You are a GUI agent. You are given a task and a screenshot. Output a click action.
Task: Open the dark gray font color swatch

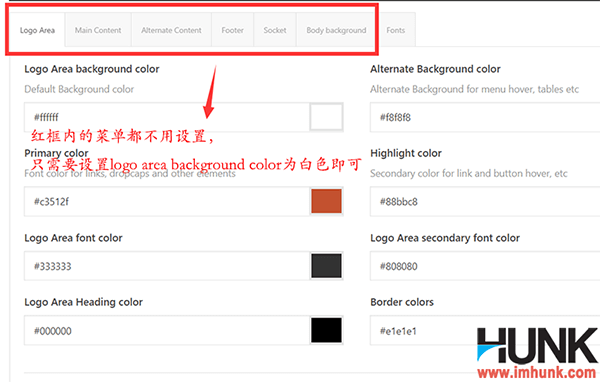tap(326, 266)
